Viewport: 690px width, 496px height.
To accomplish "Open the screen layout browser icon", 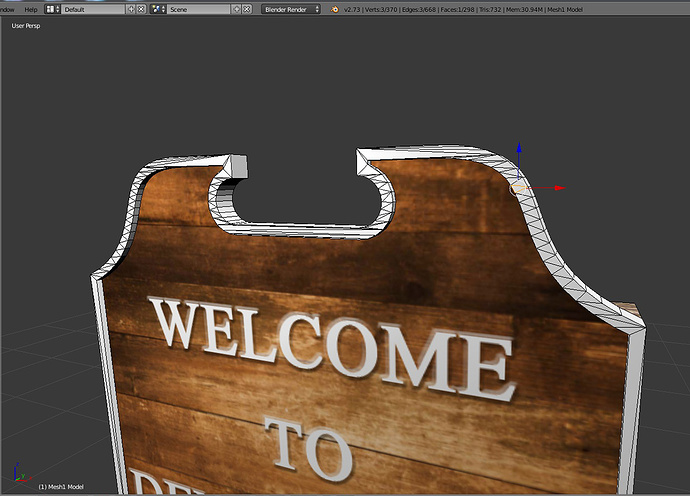I will [x=52, y=9].
